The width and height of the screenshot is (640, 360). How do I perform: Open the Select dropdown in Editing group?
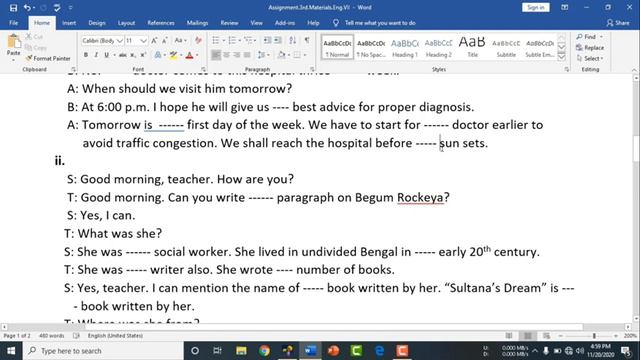(x=590, y=58)
